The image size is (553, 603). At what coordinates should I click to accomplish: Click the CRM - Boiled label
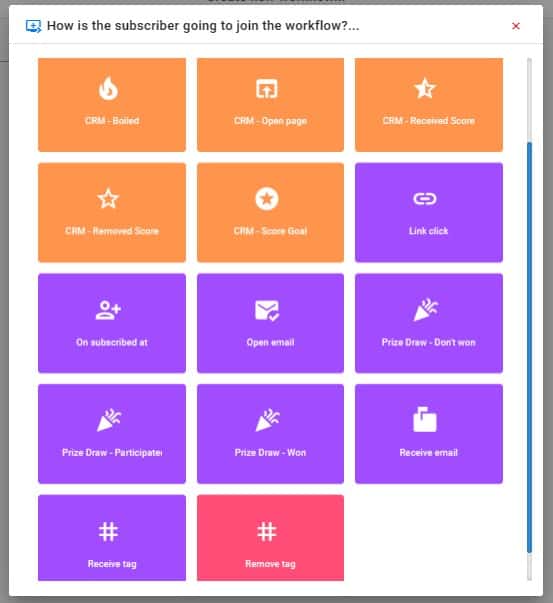pyautogui.click(x=112, y=121)
